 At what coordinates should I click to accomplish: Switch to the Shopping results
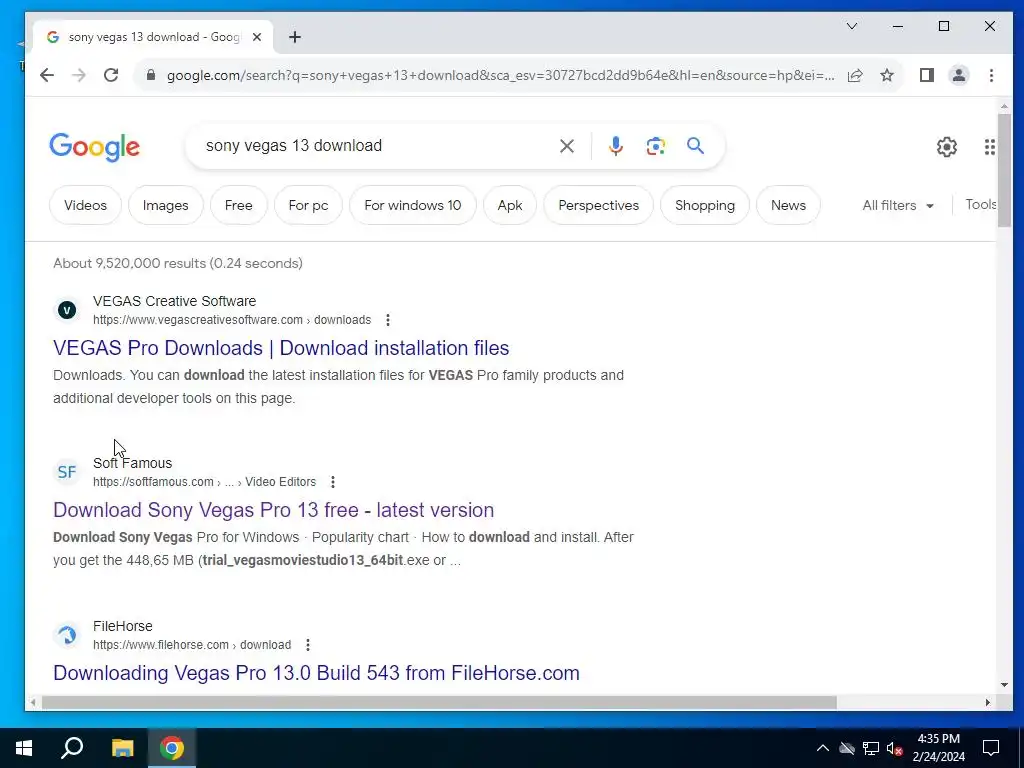tap(705, 205)
